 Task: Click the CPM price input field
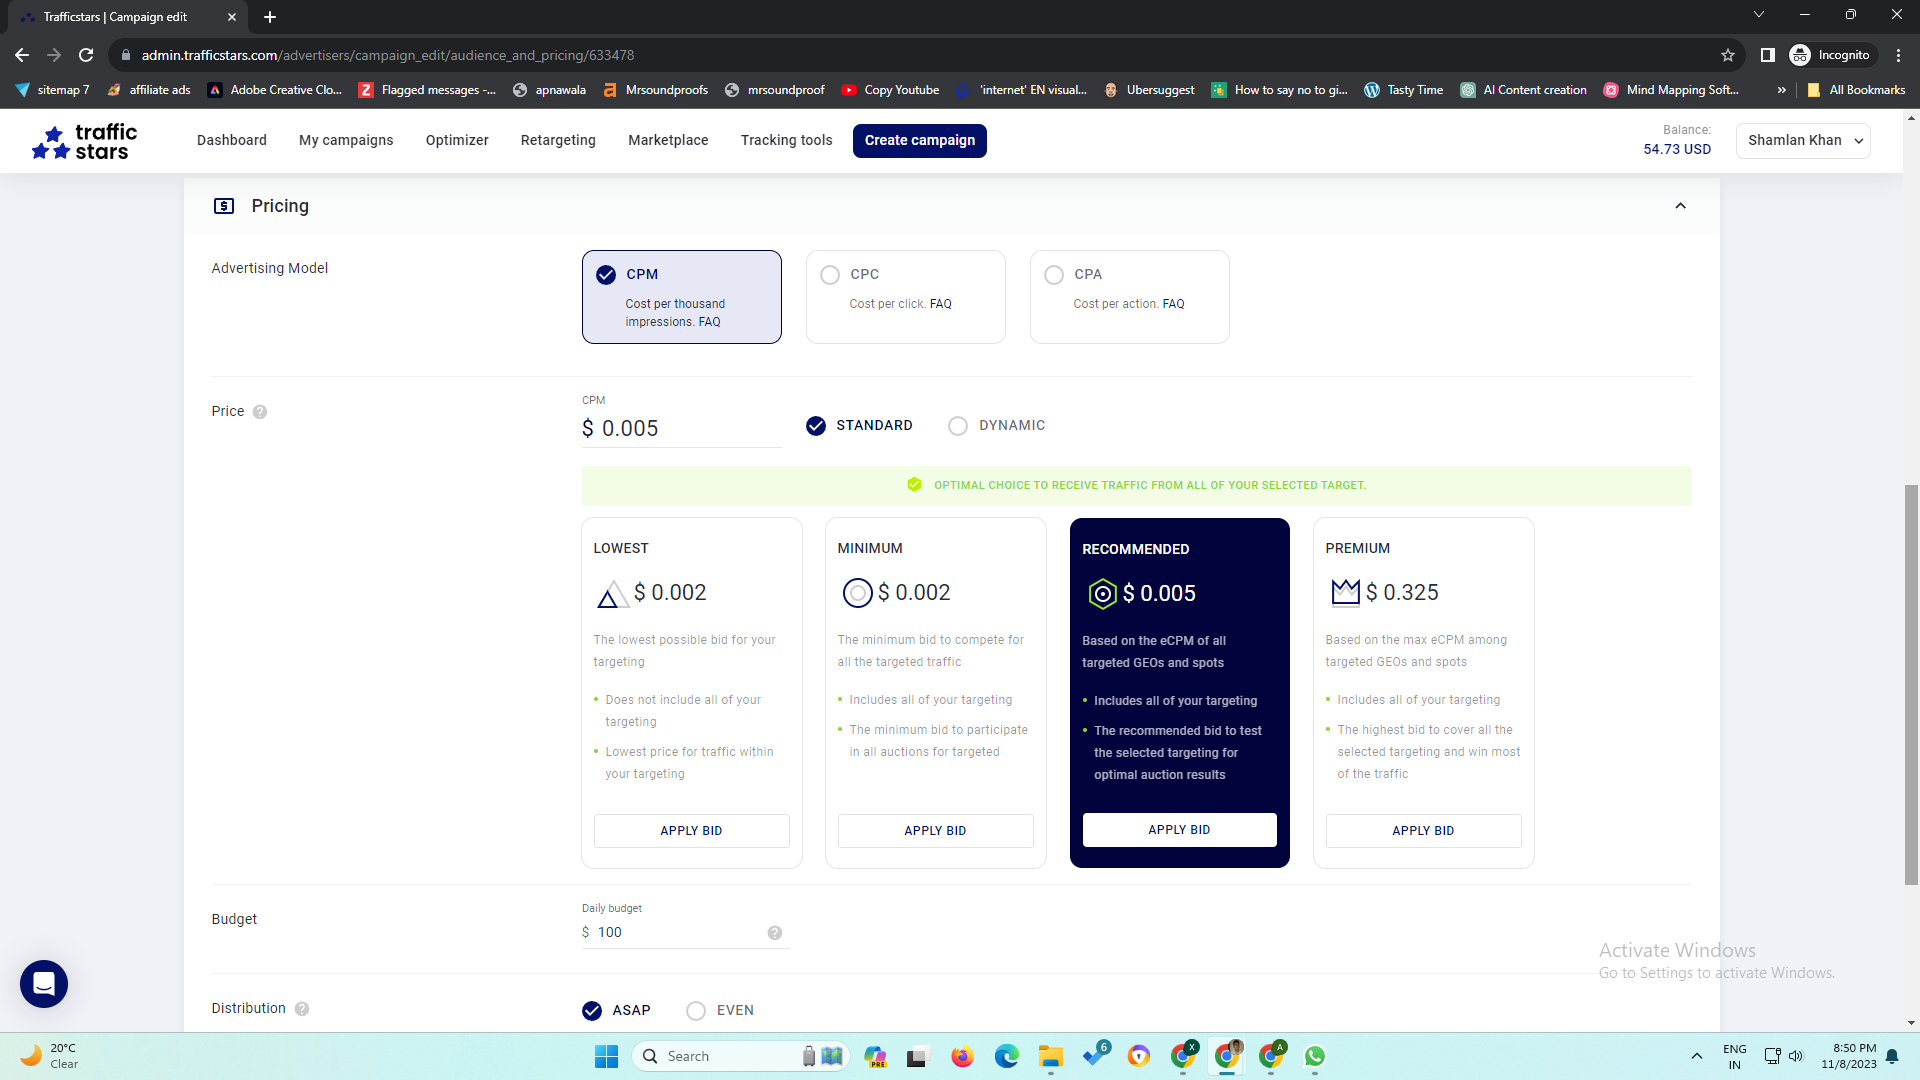pos(682,429)
